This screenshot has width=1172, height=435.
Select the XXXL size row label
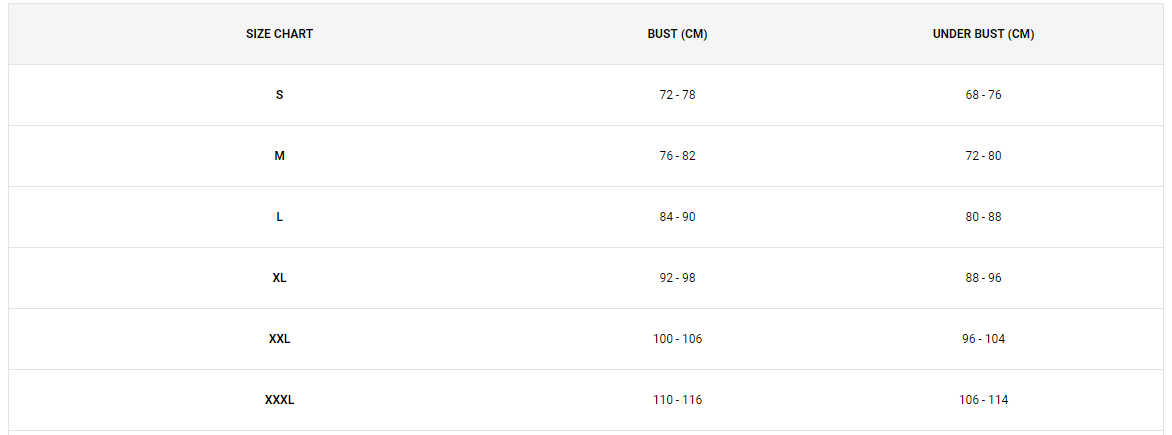[280, 400]
